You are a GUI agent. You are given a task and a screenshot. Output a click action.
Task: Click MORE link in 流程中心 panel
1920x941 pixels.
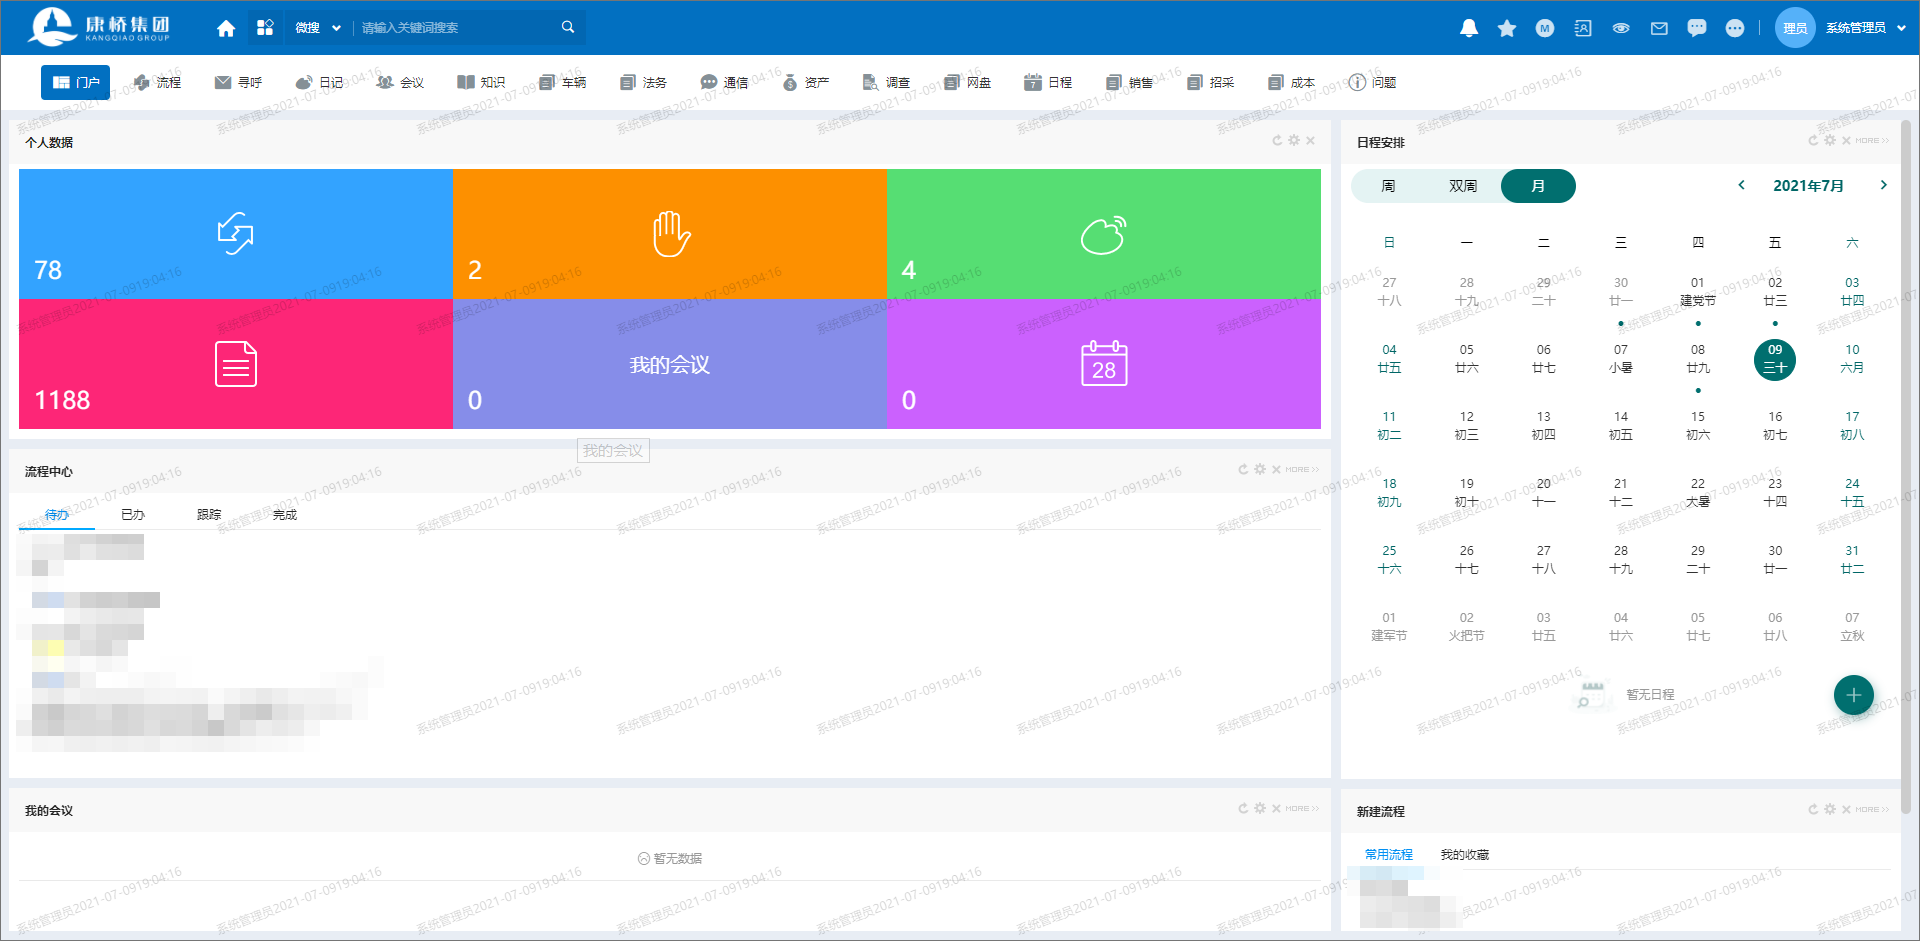1302,469
